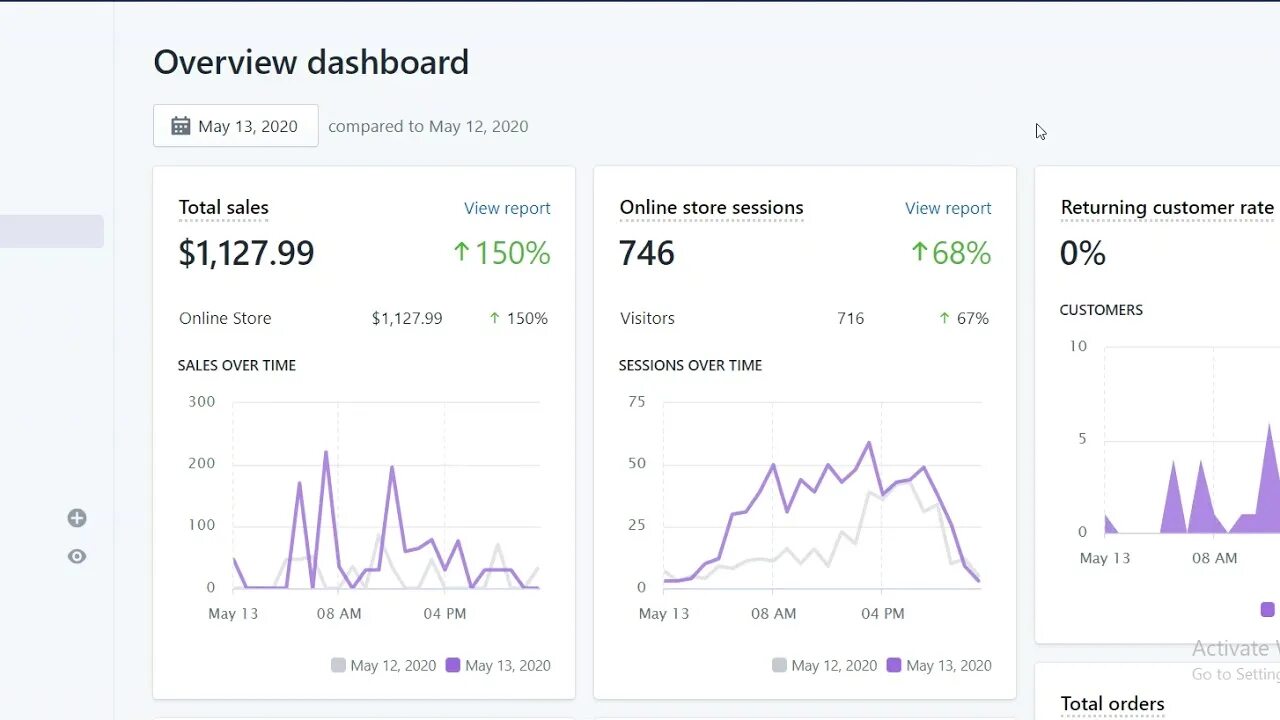Click the Total sales card title

point(224,208)
